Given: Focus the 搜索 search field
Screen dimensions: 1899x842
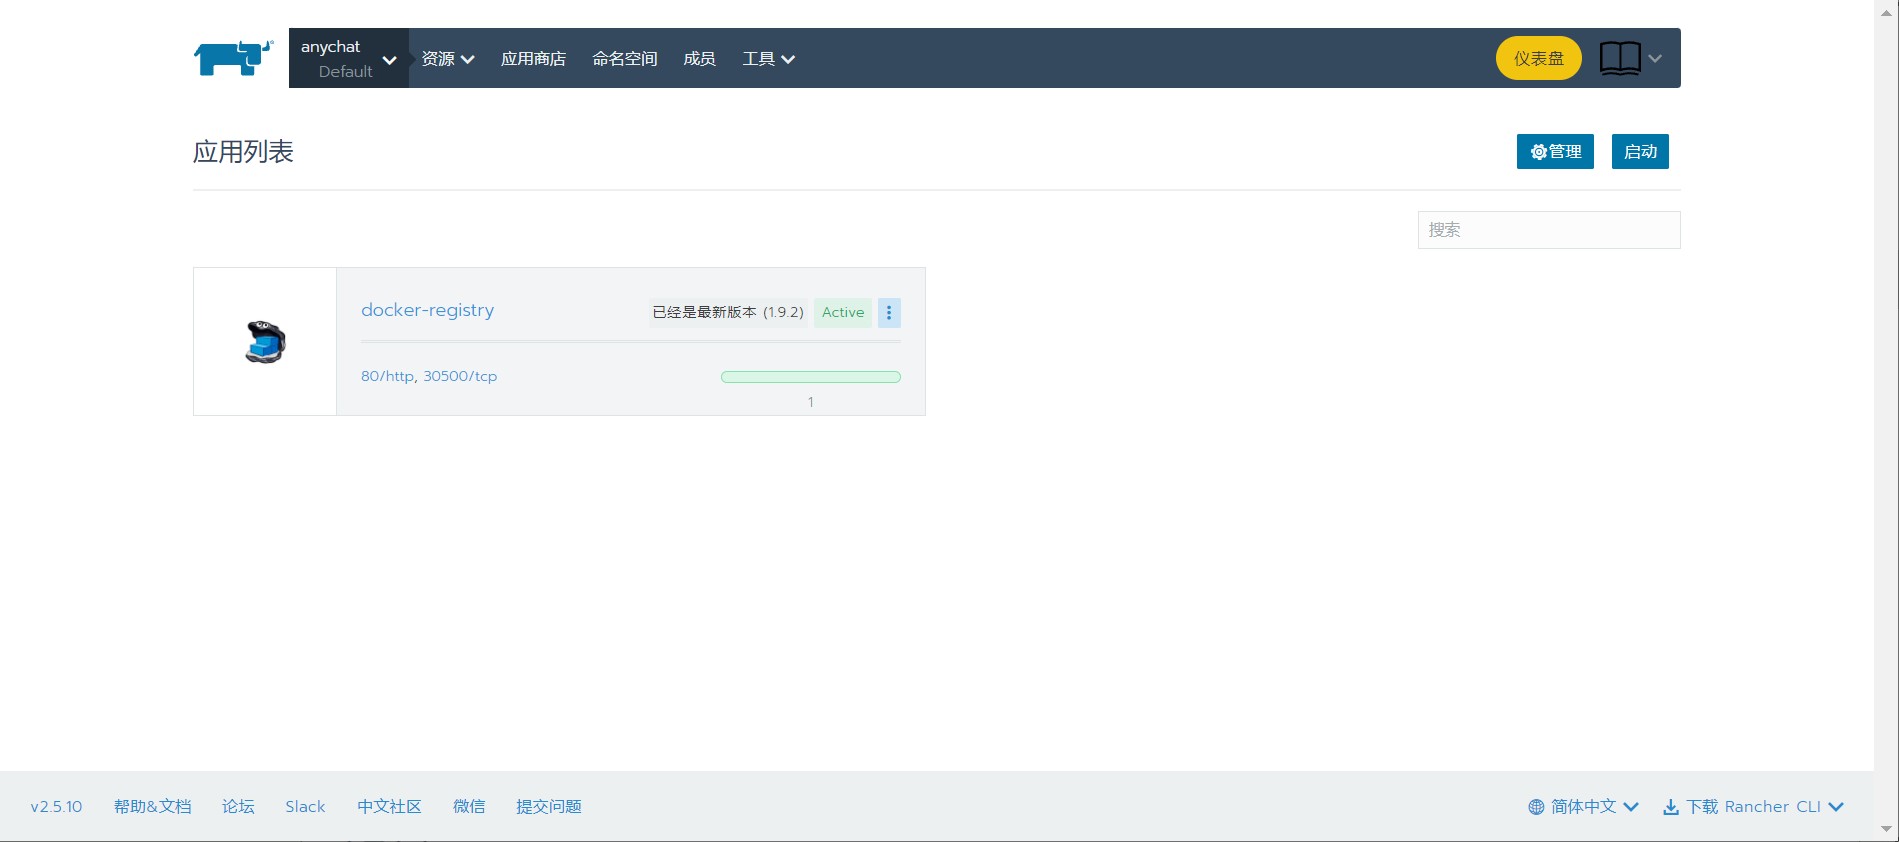Looking at the screenshot, I should coord(1549,230).
